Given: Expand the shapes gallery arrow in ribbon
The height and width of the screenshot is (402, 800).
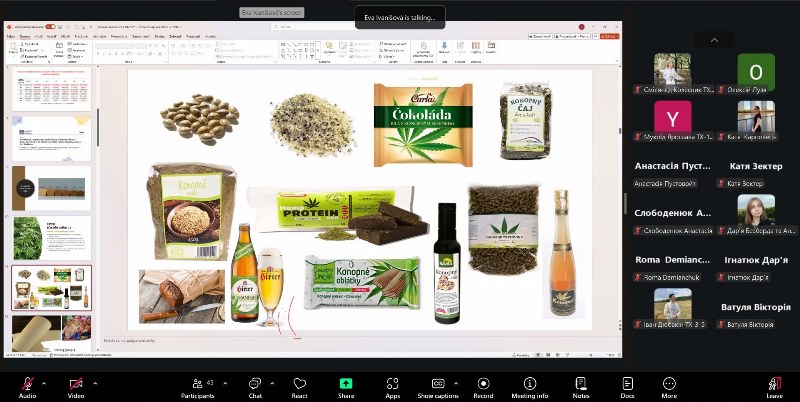Looking at the screenshot, I should pyautogui.click(x=318, y=51).
